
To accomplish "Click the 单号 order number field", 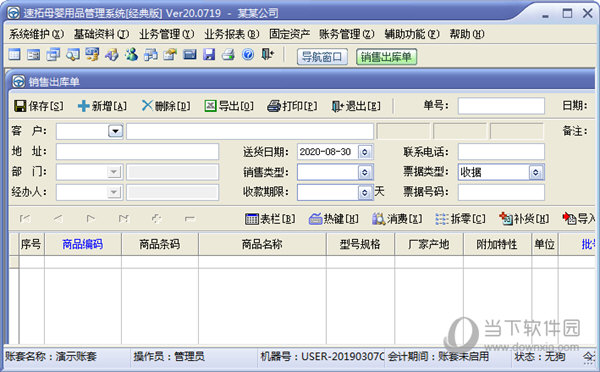I will 501,106.
